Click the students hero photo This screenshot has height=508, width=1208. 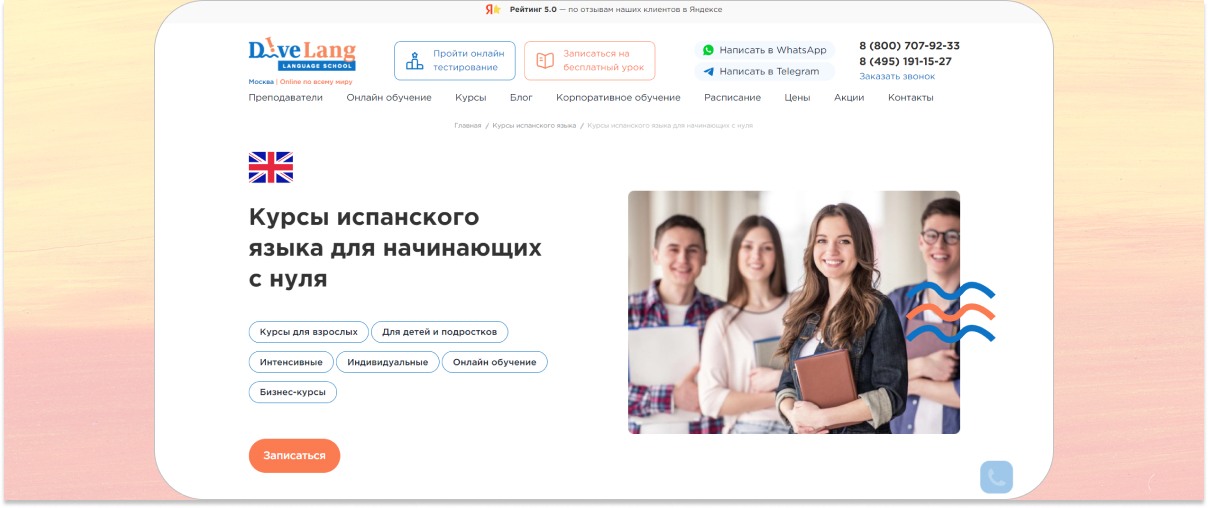click(x=793, y=312)
